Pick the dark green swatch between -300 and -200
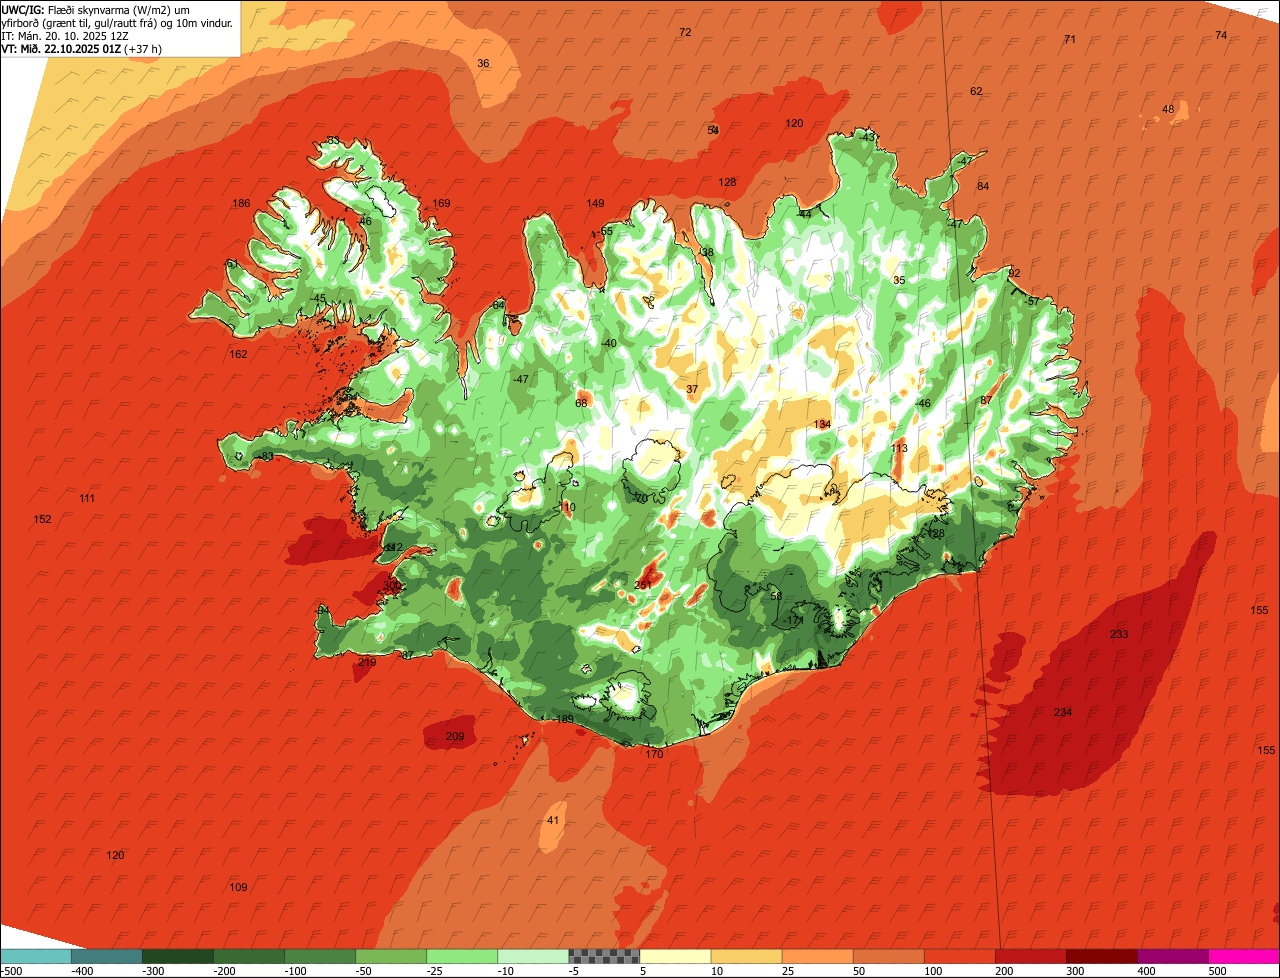The image size is (1280, 978). coord(178,956)
